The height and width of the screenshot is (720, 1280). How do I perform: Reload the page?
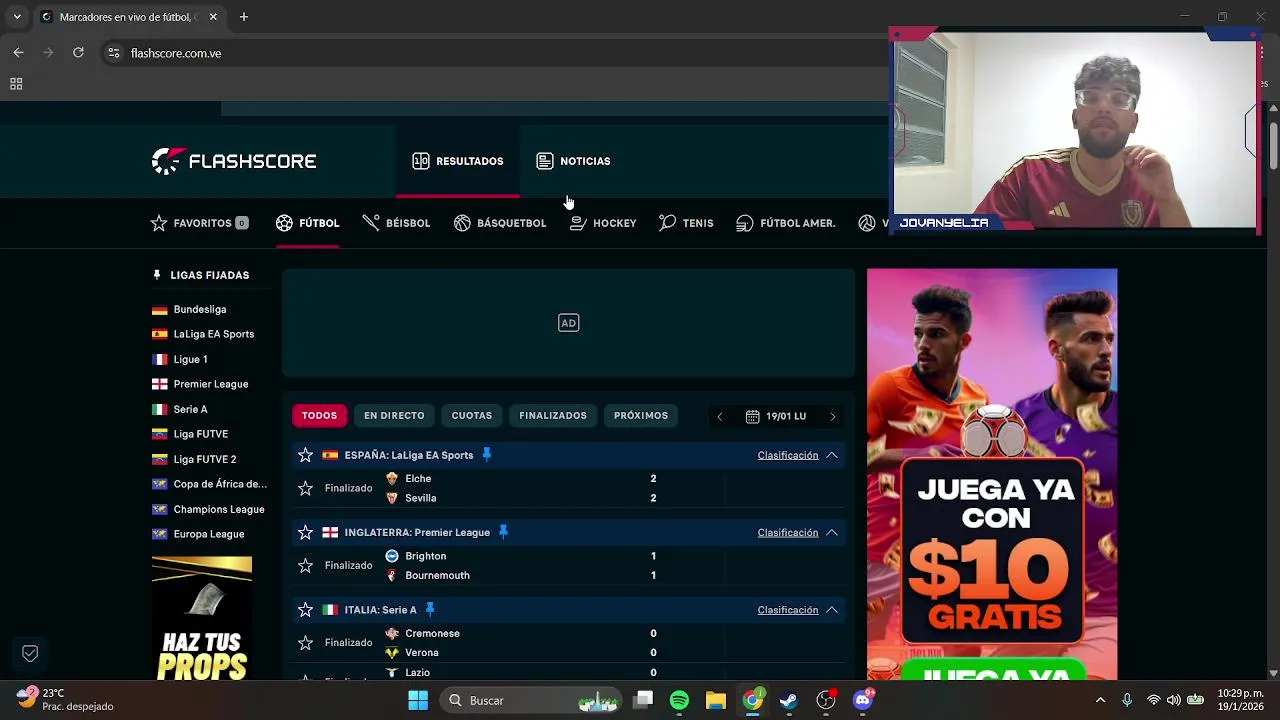pos(78,53)
